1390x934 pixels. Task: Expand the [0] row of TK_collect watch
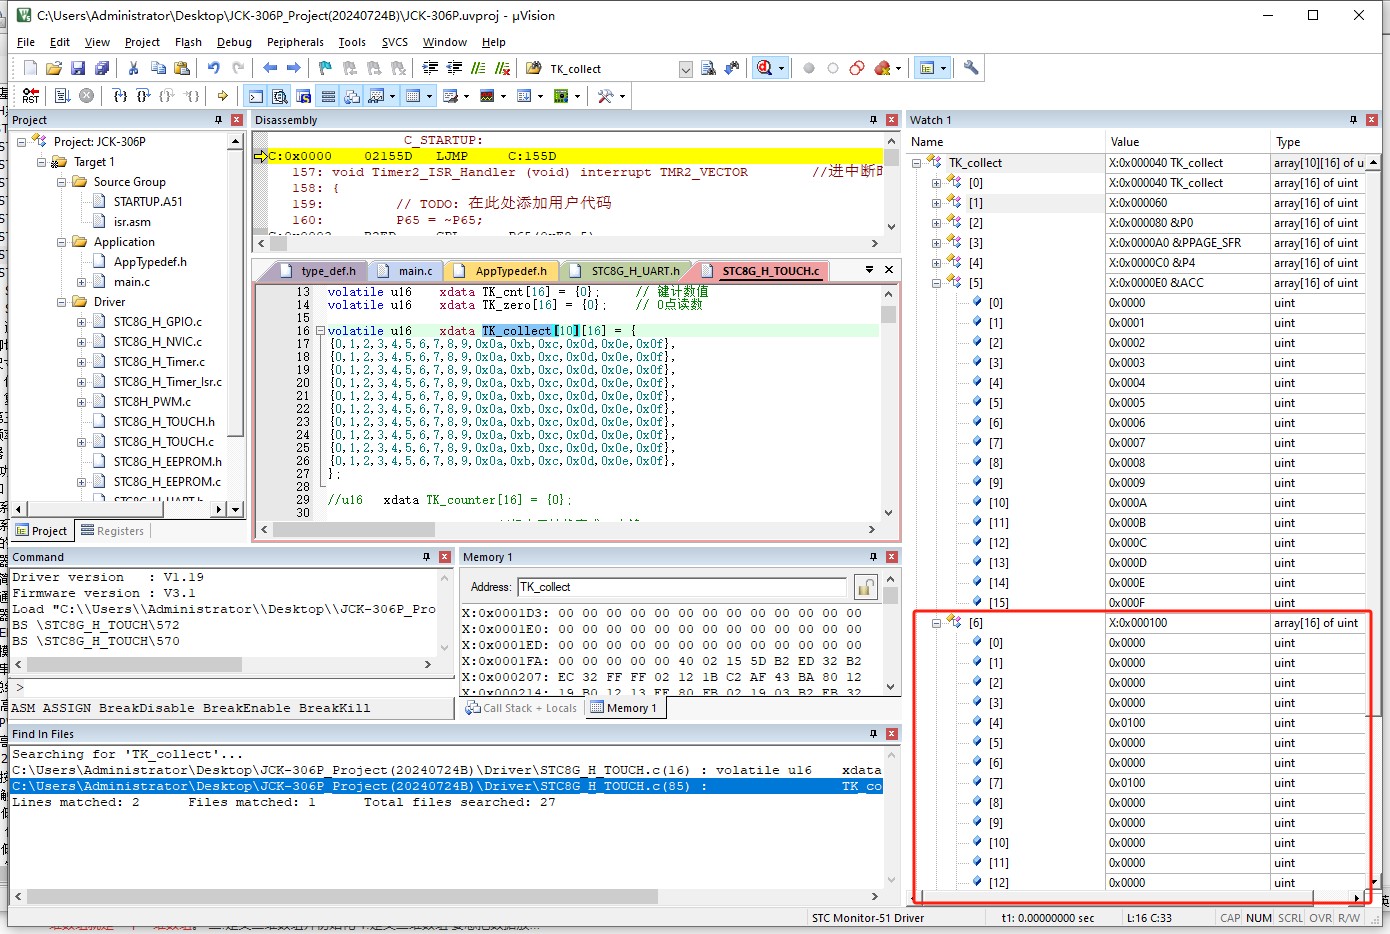[936, 183]
